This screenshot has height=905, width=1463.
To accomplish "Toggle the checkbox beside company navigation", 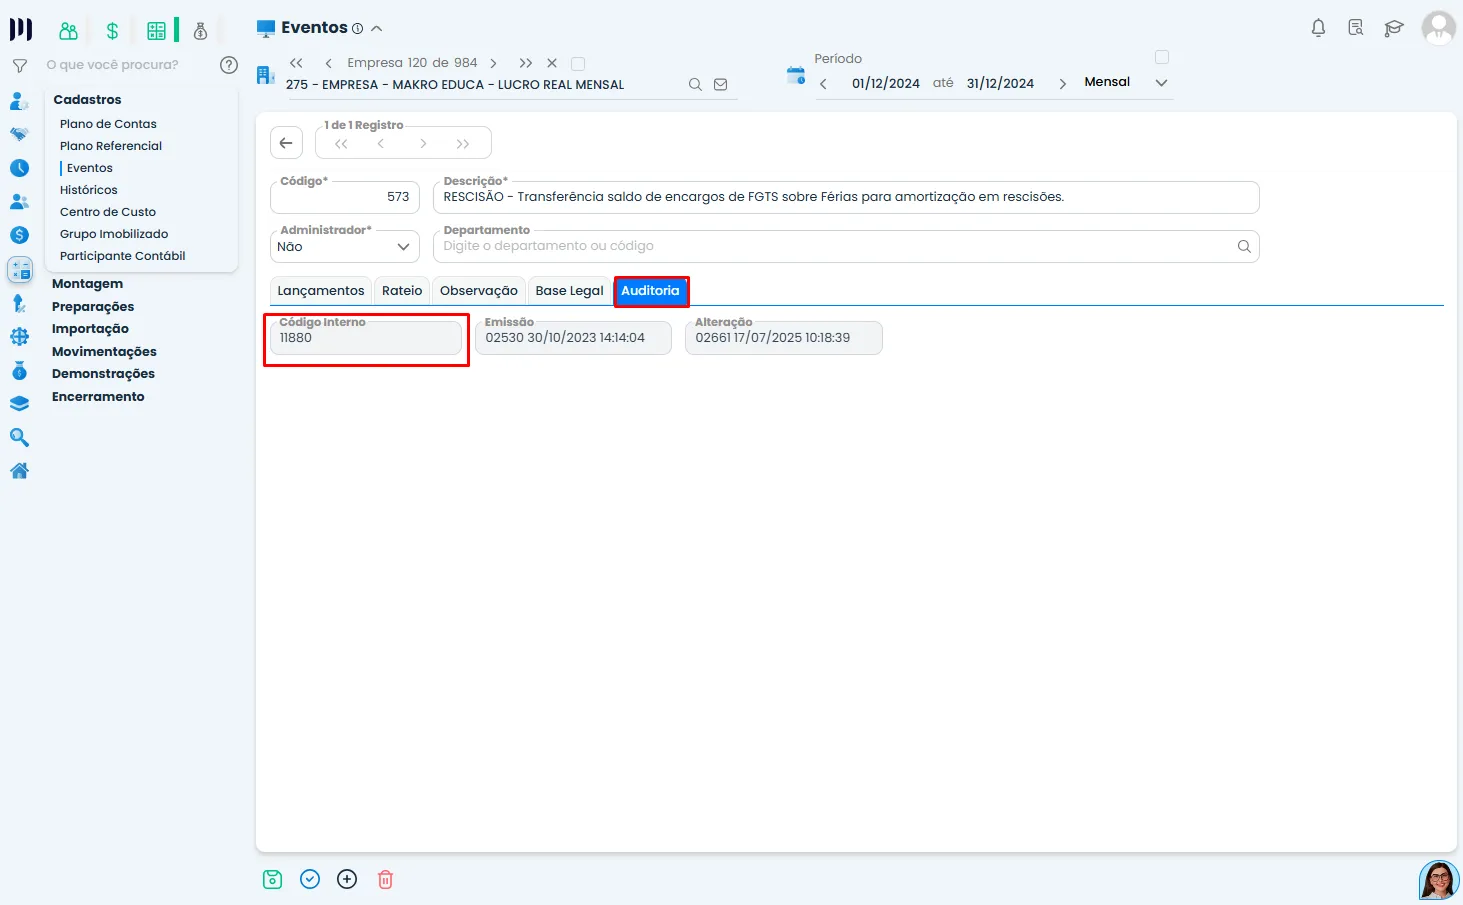I will point(578,64).
